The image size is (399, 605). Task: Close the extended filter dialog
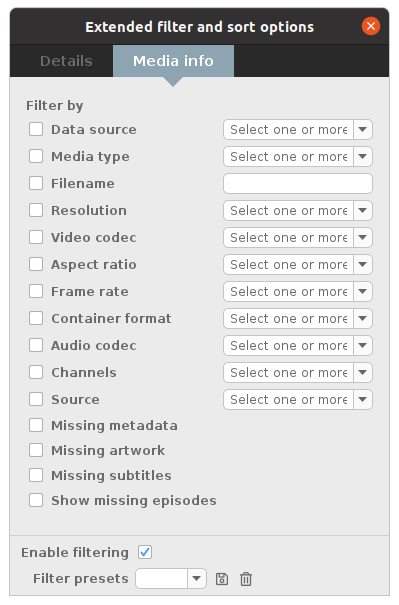[371, 26]
